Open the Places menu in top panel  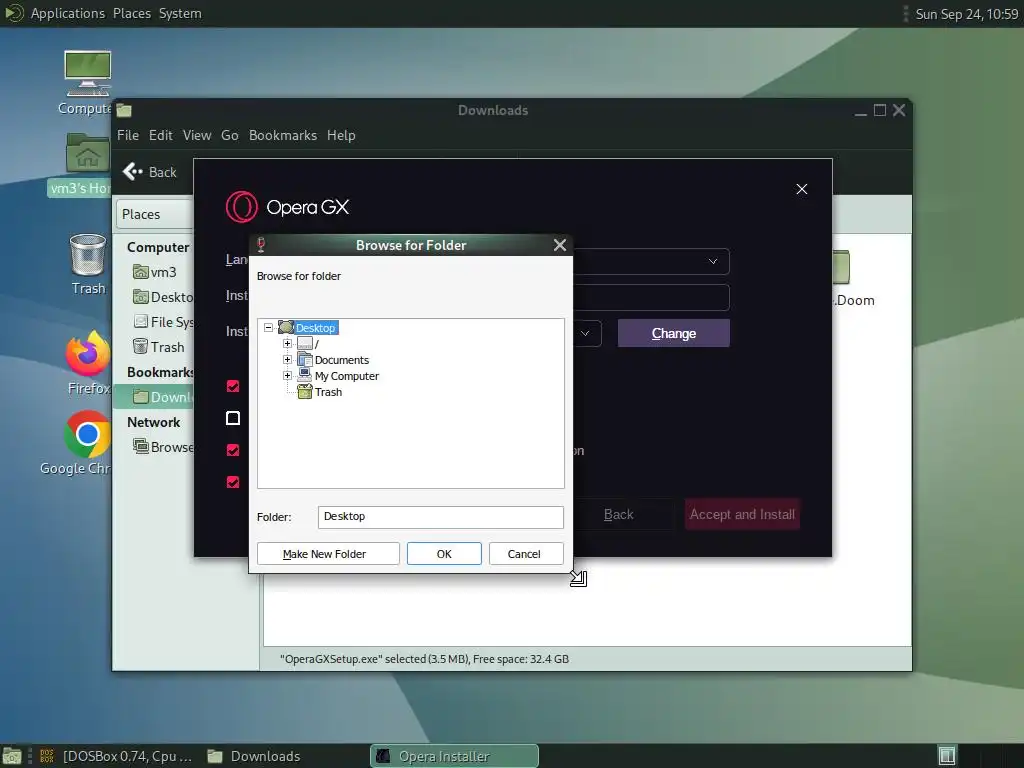coord(132,13)
